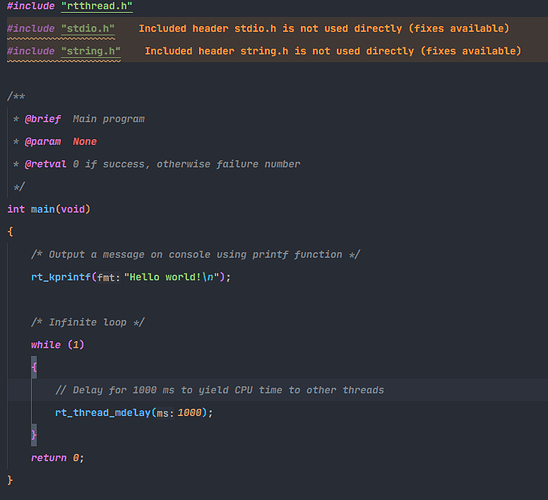This screenshot has height=500, width=548.
Task: Click the Delay for 1000 ms comment
Action: tap(219, 390)
